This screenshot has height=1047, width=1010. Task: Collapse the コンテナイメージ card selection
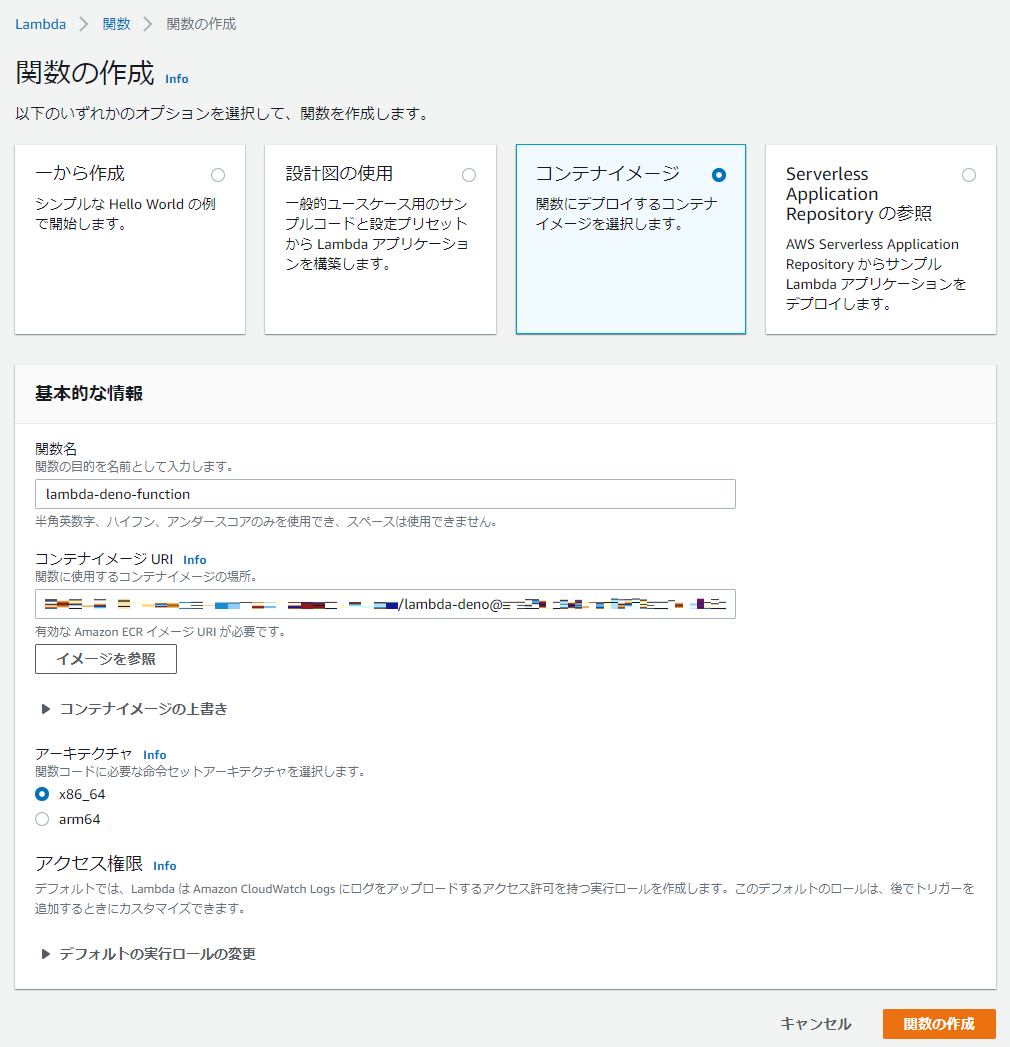719,174
